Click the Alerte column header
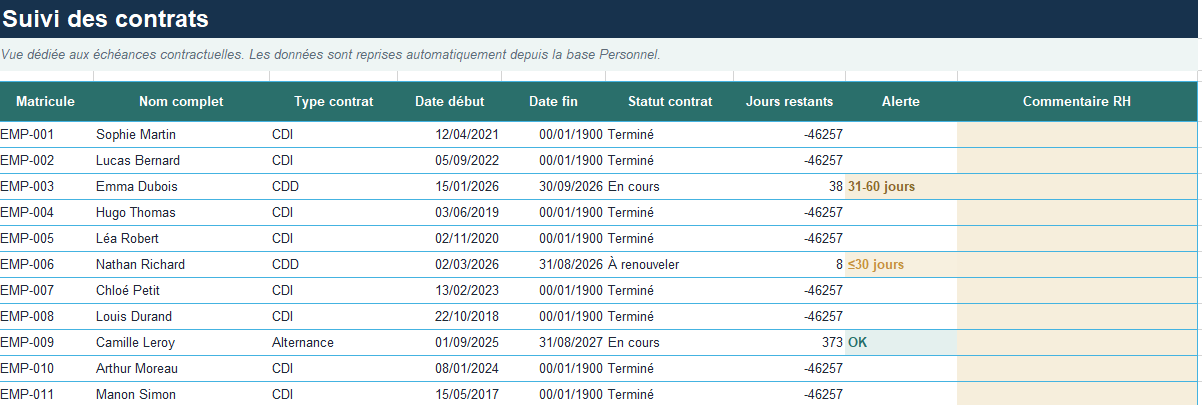Image resolution: width=1202 pixels, height=405 pixels. point(901,101)
